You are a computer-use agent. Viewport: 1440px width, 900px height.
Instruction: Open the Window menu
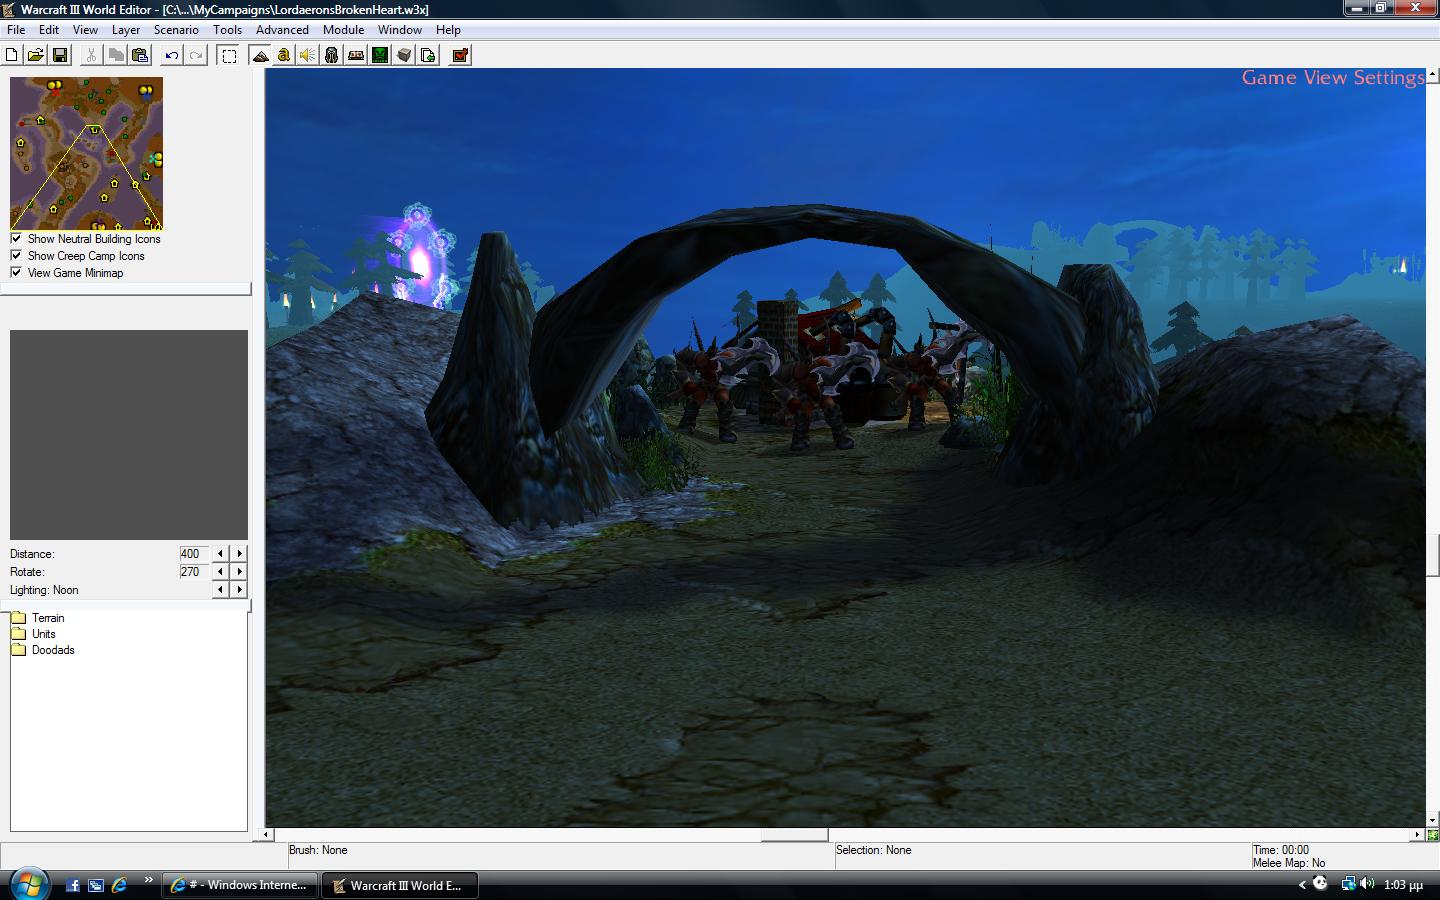(400, 30)
